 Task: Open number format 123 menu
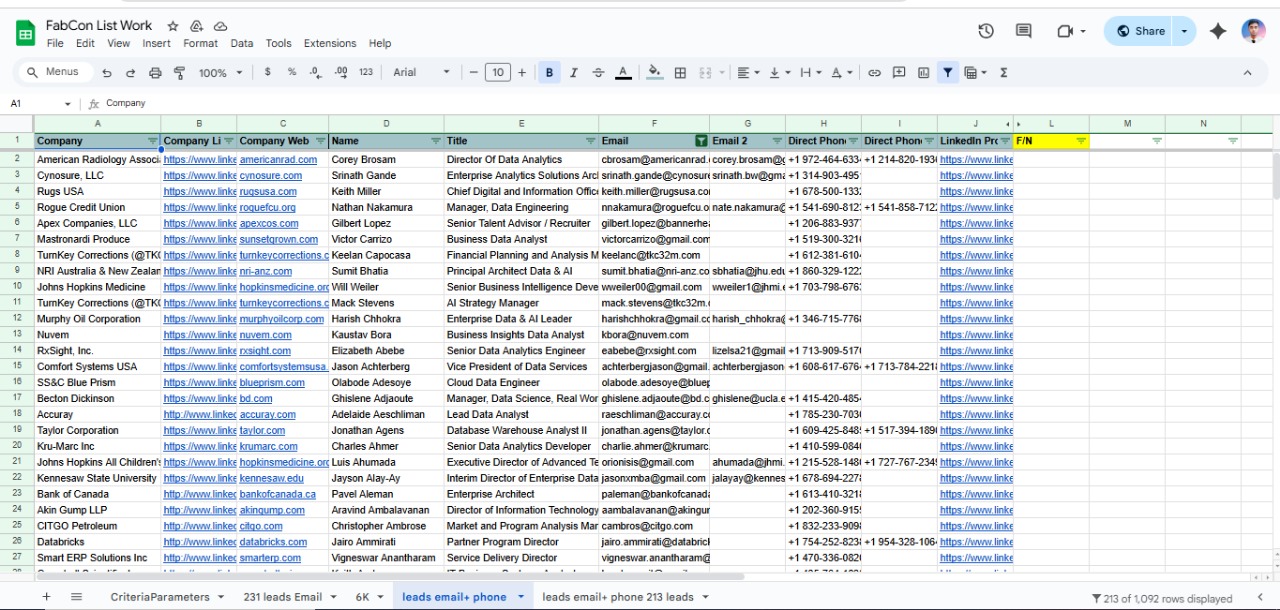coord(366,72)
